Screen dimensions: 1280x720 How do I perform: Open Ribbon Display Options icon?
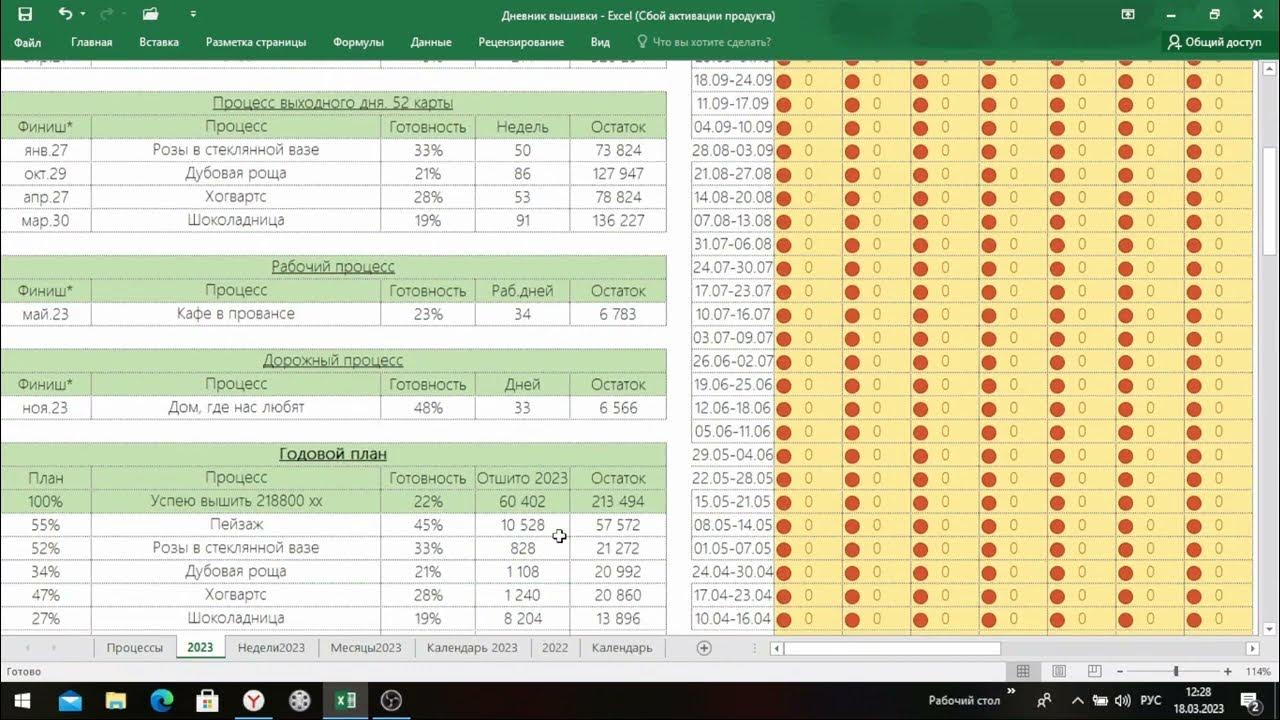click(1128, 14)
